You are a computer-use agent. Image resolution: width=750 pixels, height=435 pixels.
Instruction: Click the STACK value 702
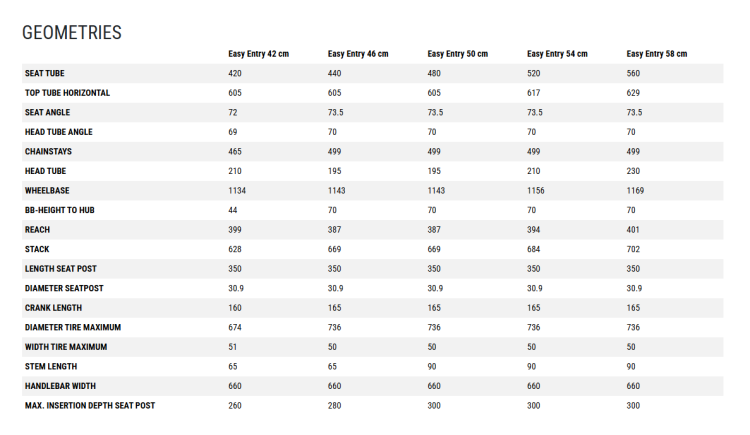[x=633, y=249]
